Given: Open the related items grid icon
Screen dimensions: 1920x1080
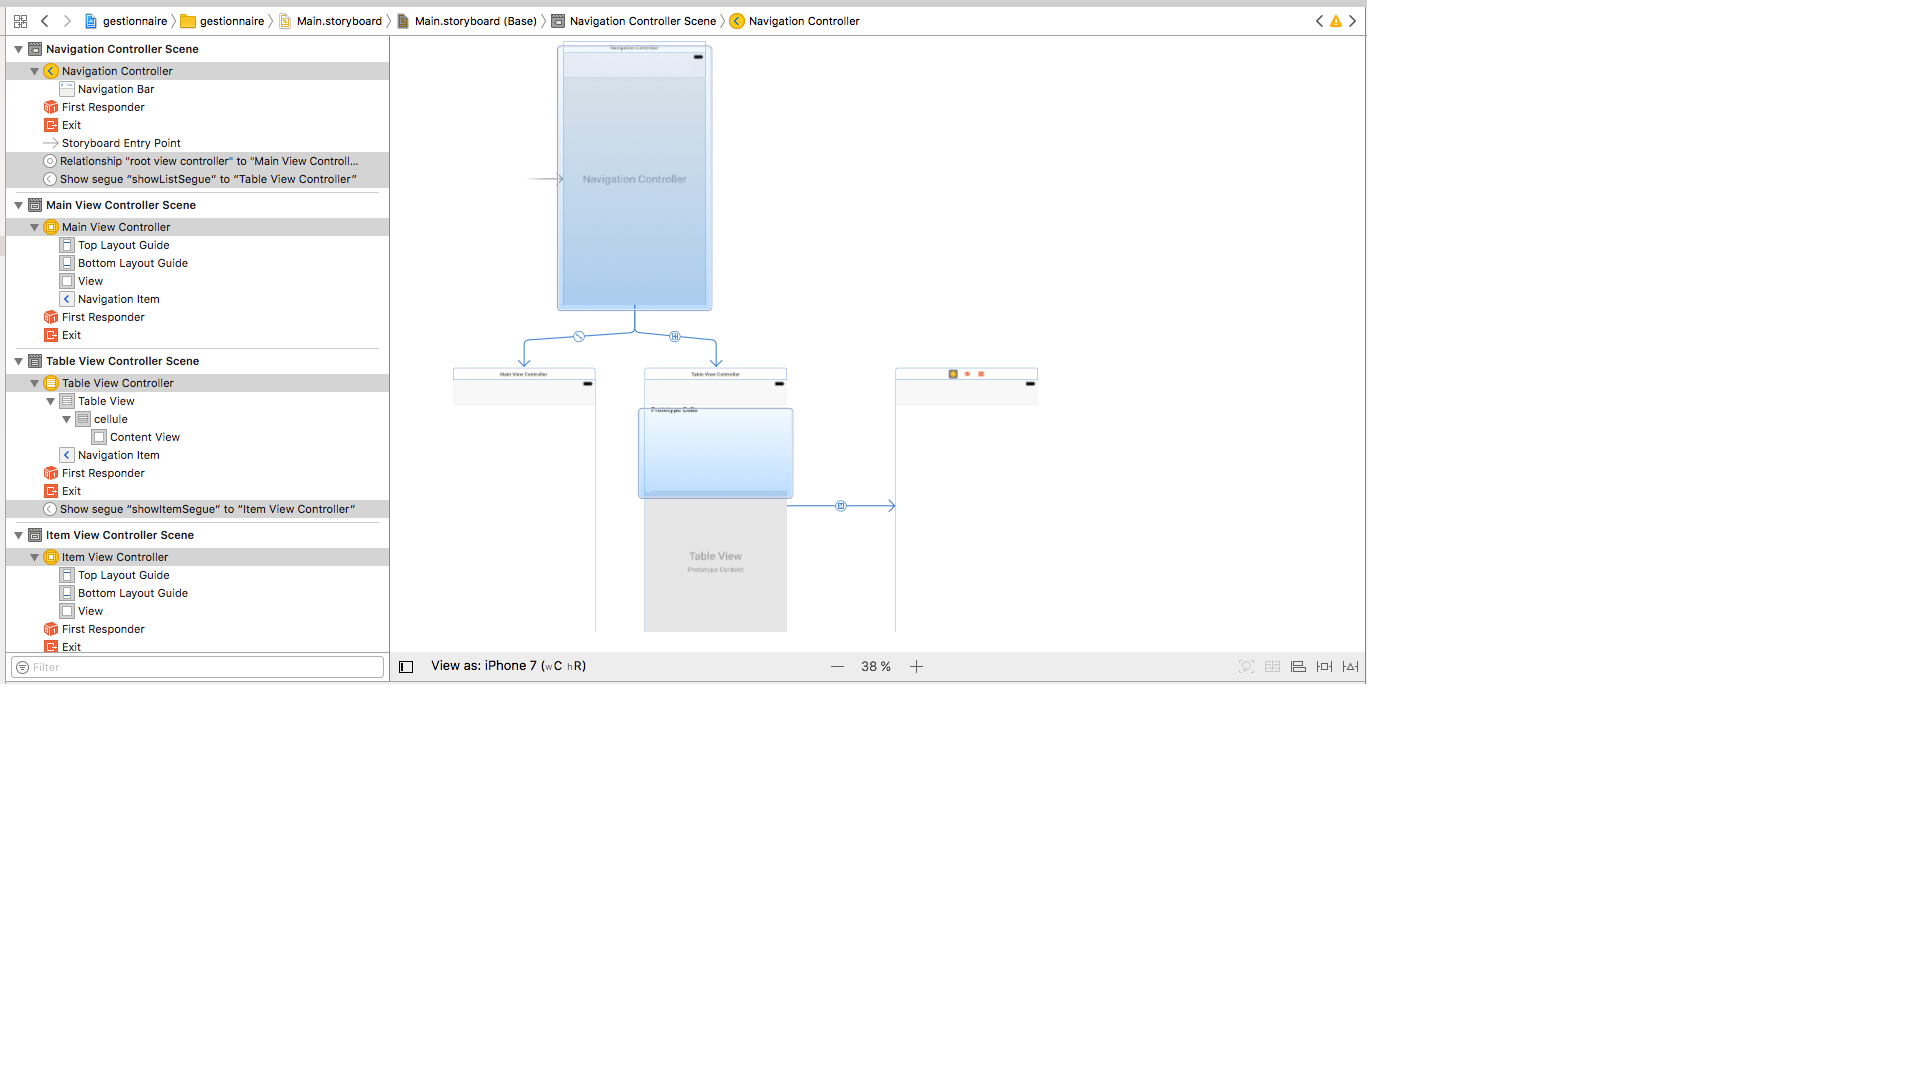Looking at the screenshot, I should pyautogui.click(x=20, y=21).
